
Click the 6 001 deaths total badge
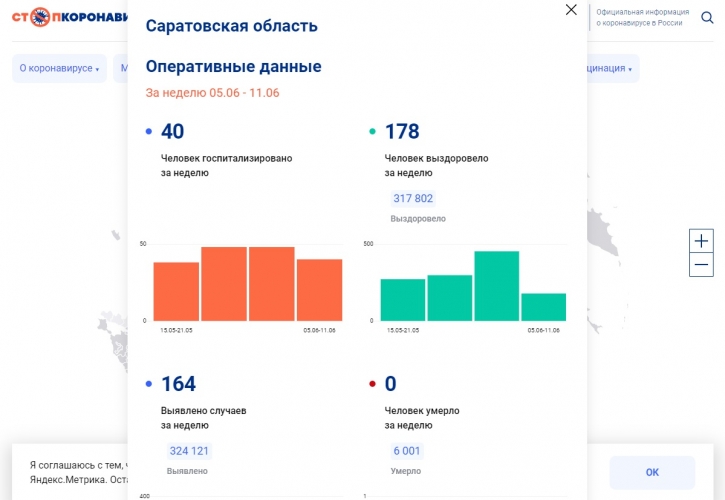[x=407, y=451]
